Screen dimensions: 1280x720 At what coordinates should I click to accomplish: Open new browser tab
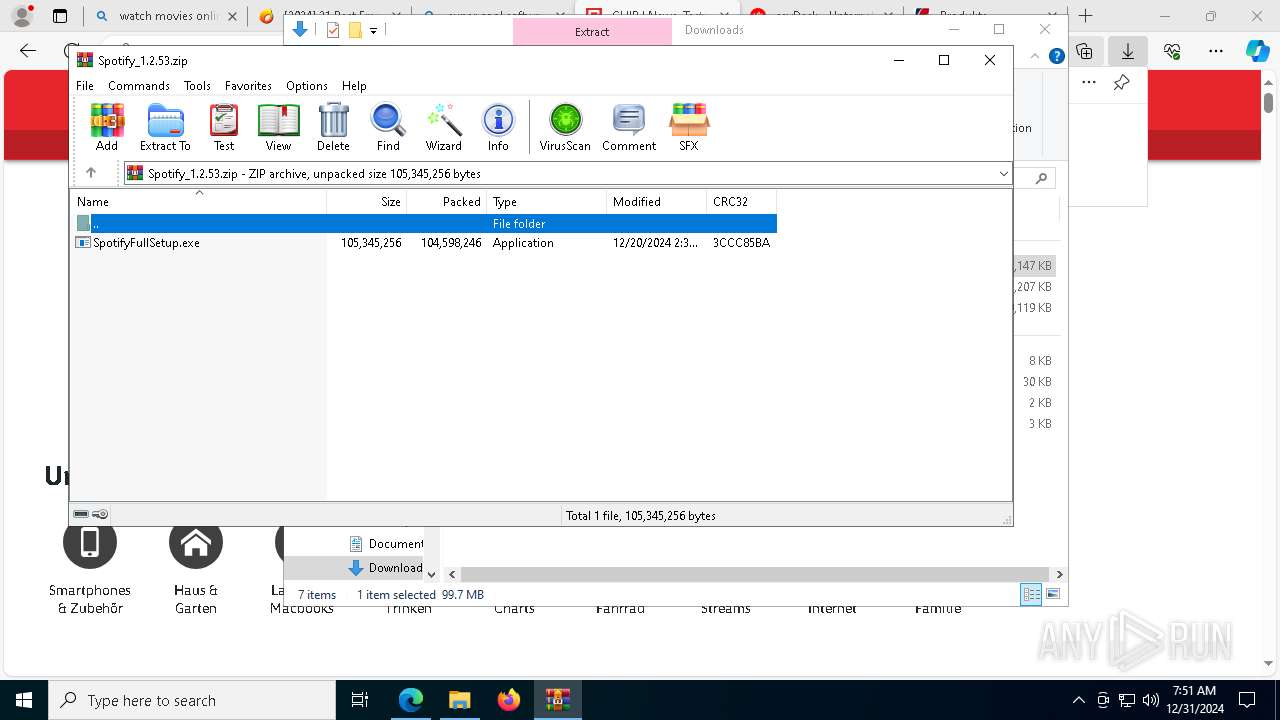[x=1086, y=16]
